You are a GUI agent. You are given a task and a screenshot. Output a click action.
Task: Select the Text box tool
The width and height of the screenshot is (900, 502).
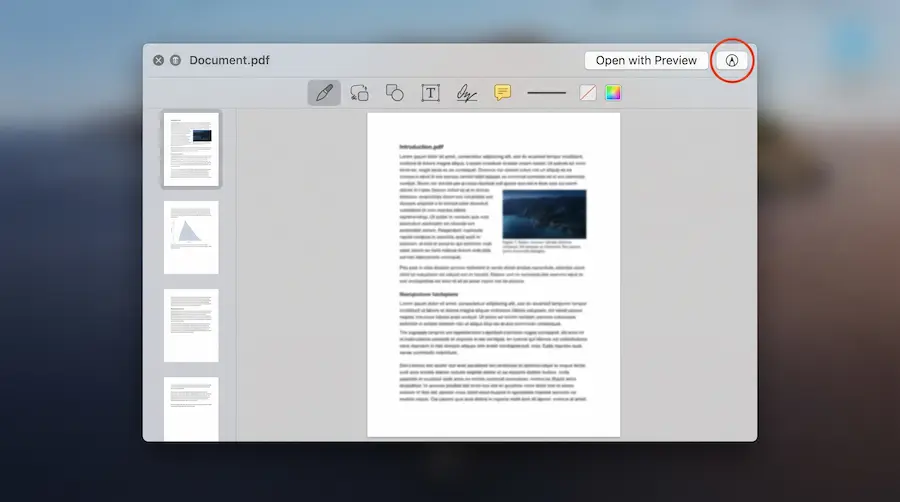pos(430,93)
